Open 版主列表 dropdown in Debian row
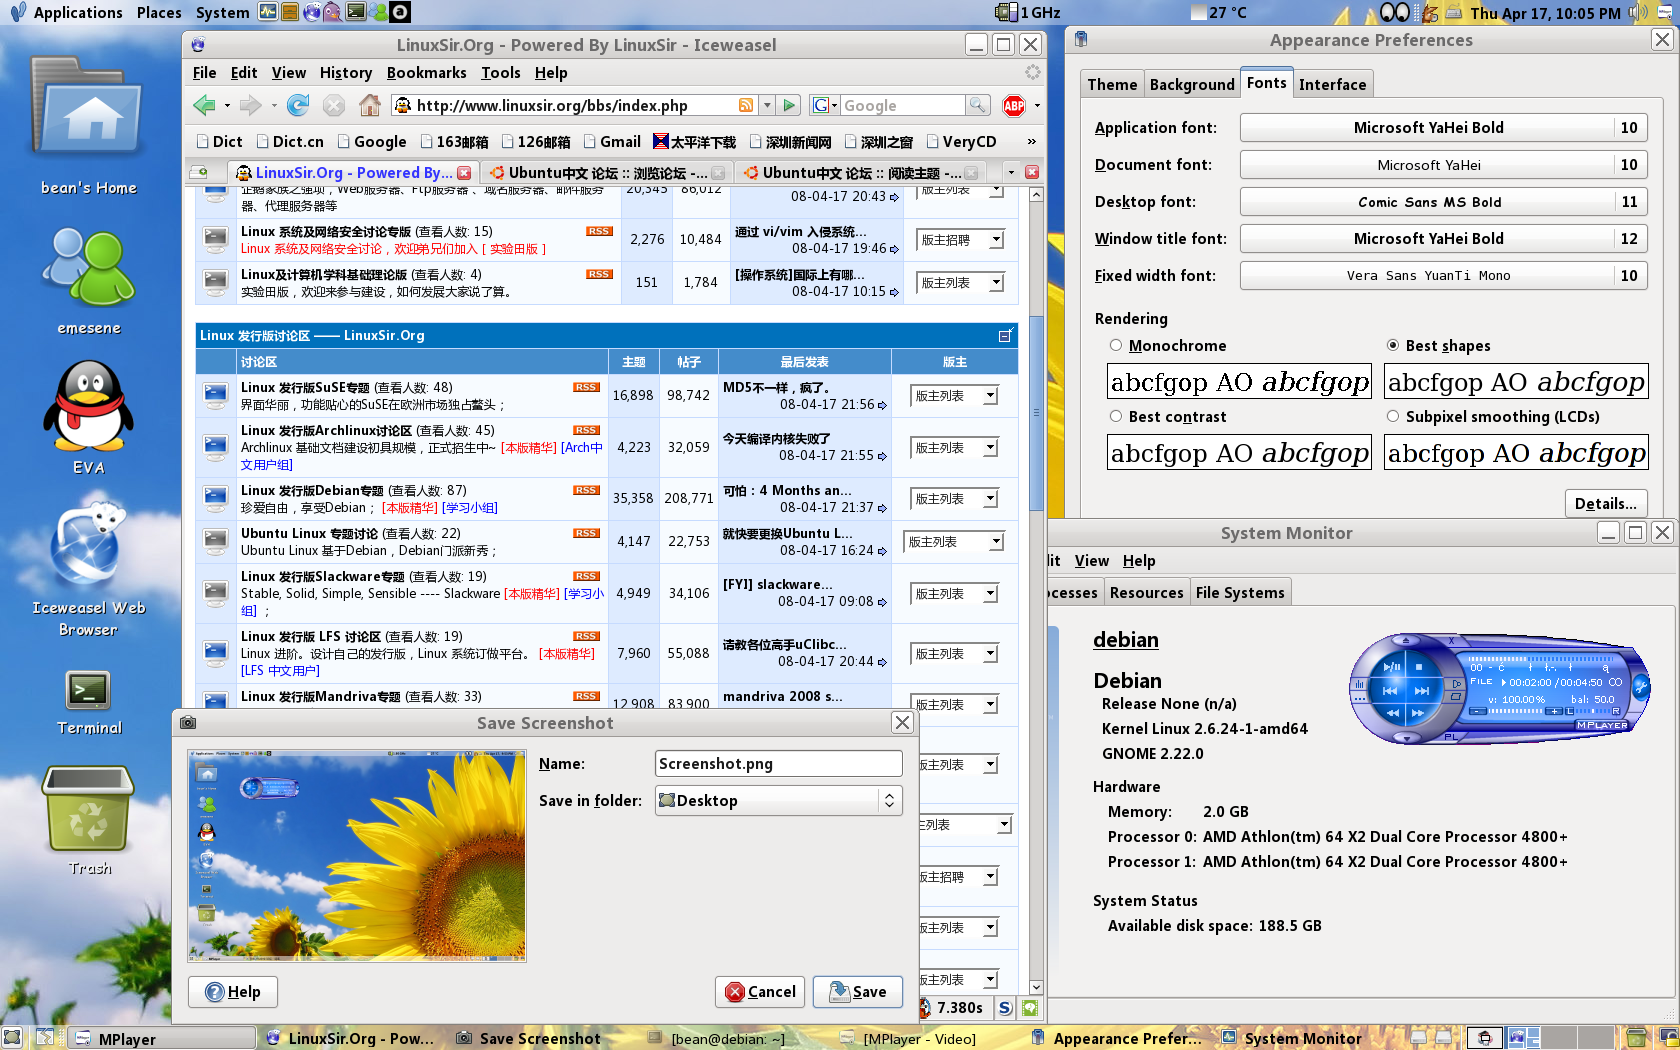 click(954, 499)
